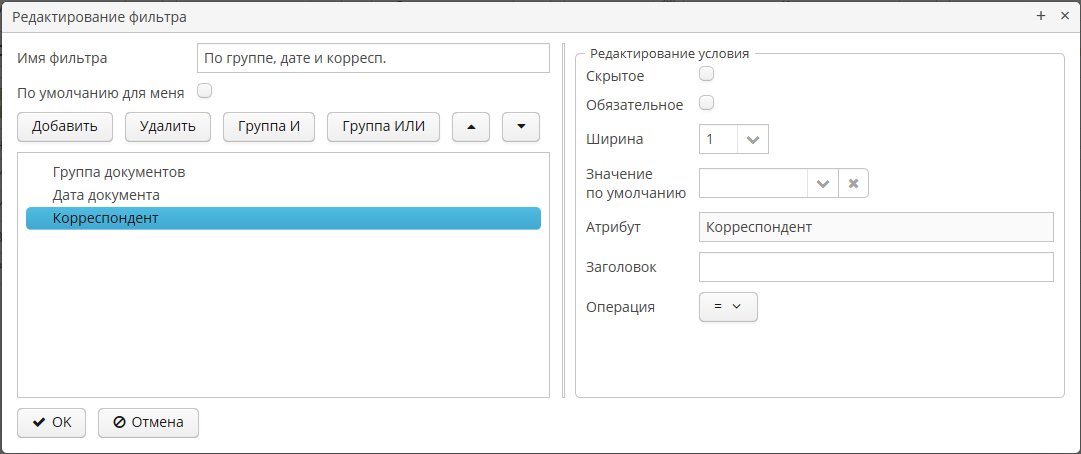The width and height of the screenshot is (1081, 454).
Task: Click the move up arrow button
Action: pos(471,127)
